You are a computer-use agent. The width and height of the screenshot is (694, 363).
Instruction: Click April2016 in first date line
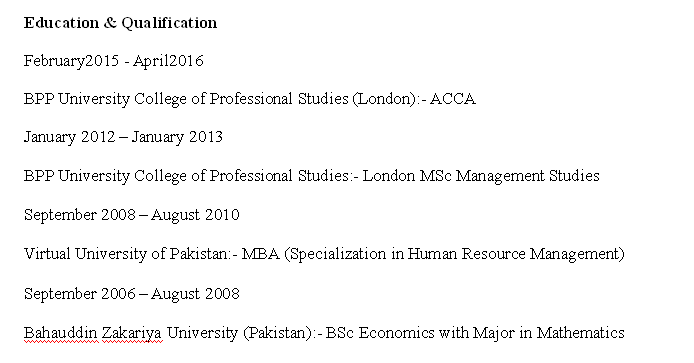pyautogui.click(x=168, y=61)
